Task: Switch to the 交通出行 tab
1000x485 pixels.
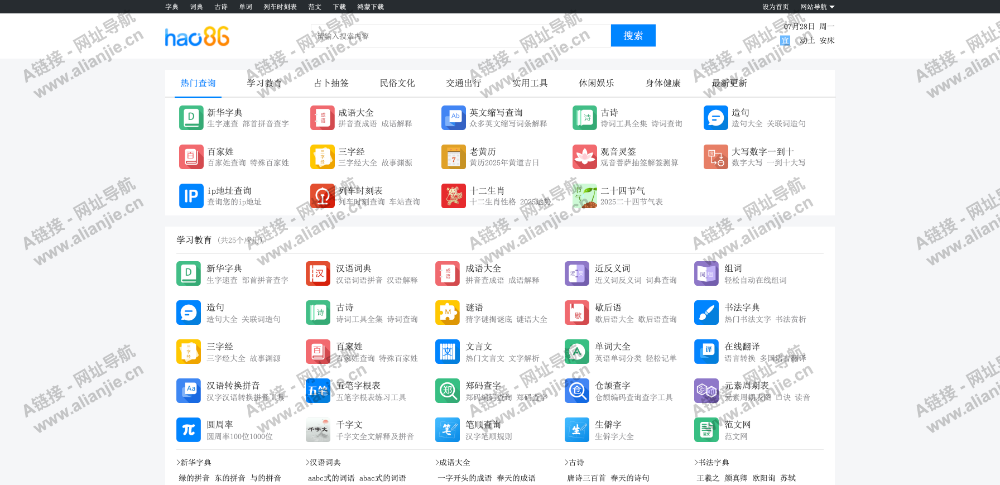Action: click(x=464, y=83)
